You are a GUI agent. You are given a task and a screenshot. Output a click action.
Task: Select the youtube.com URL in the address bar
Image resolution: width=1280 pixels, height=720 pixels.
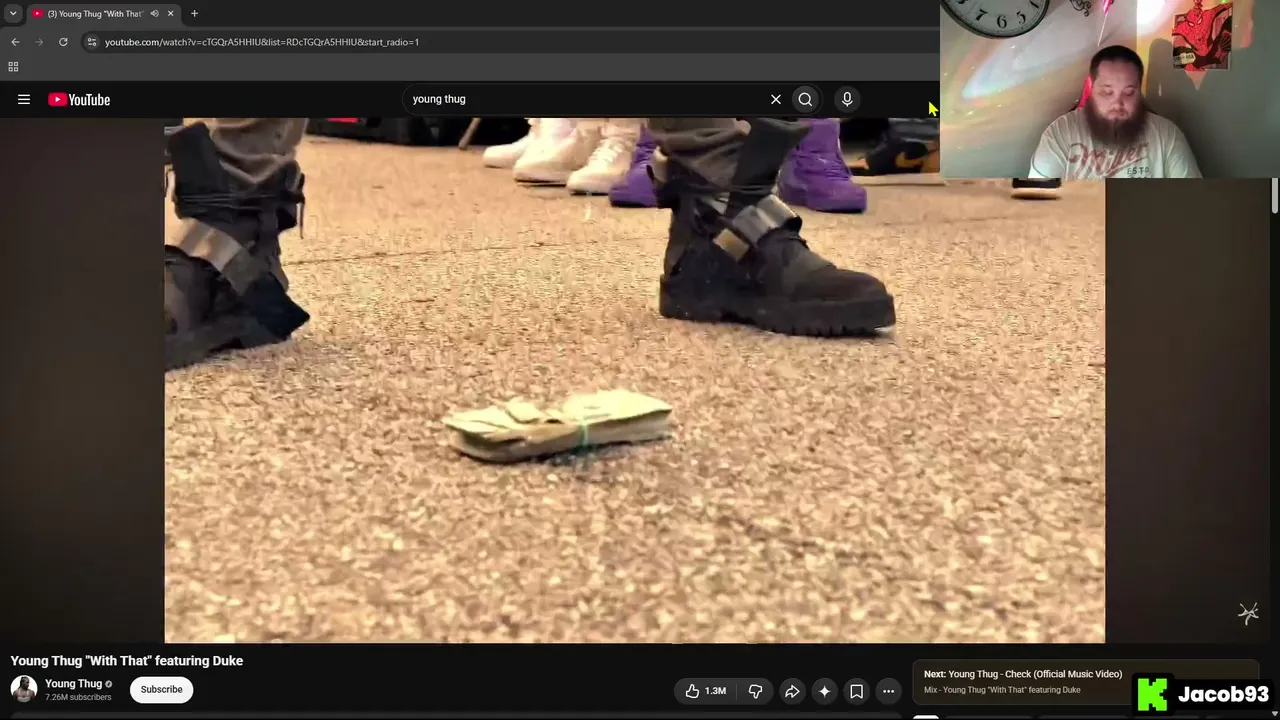click(x=262, y=42)
